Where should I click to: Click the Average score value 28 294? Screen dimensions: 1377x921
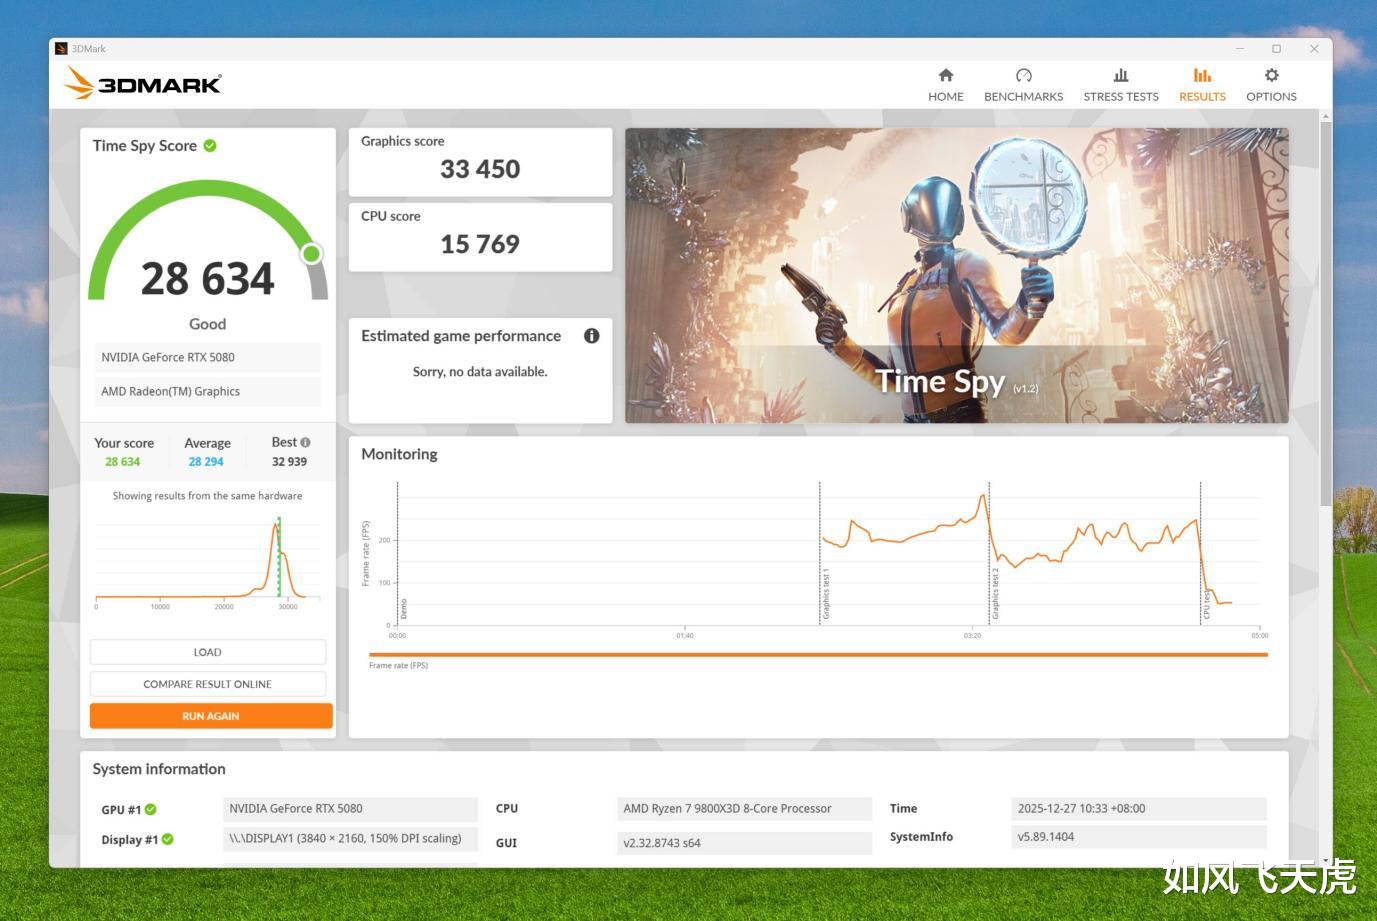[206, 462]
